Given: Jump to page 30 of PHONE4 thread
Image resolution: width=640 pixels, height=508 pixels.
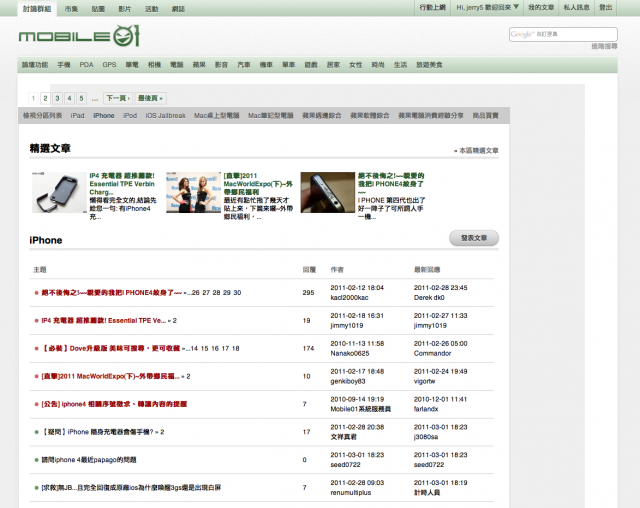Looking at the screenshot, I should point(237,293).
